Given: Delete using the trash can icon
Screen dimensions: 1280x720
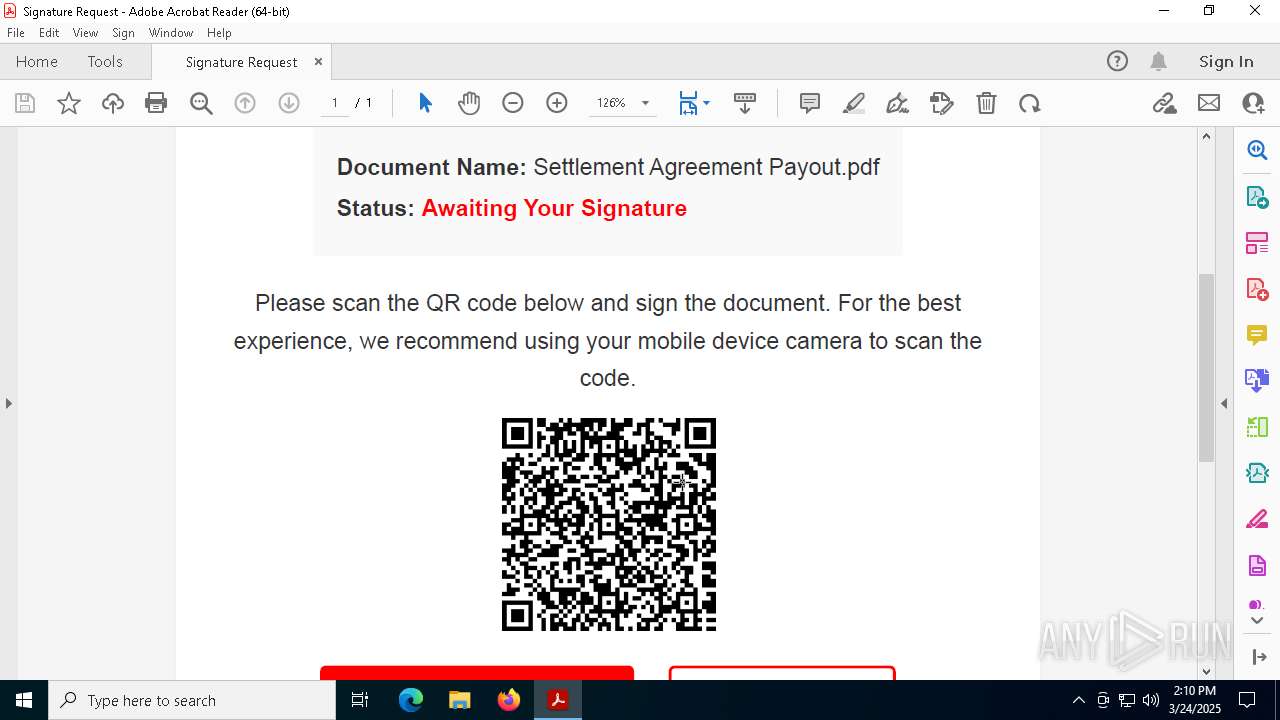Looking at the screenshot, I should (986, 103).
